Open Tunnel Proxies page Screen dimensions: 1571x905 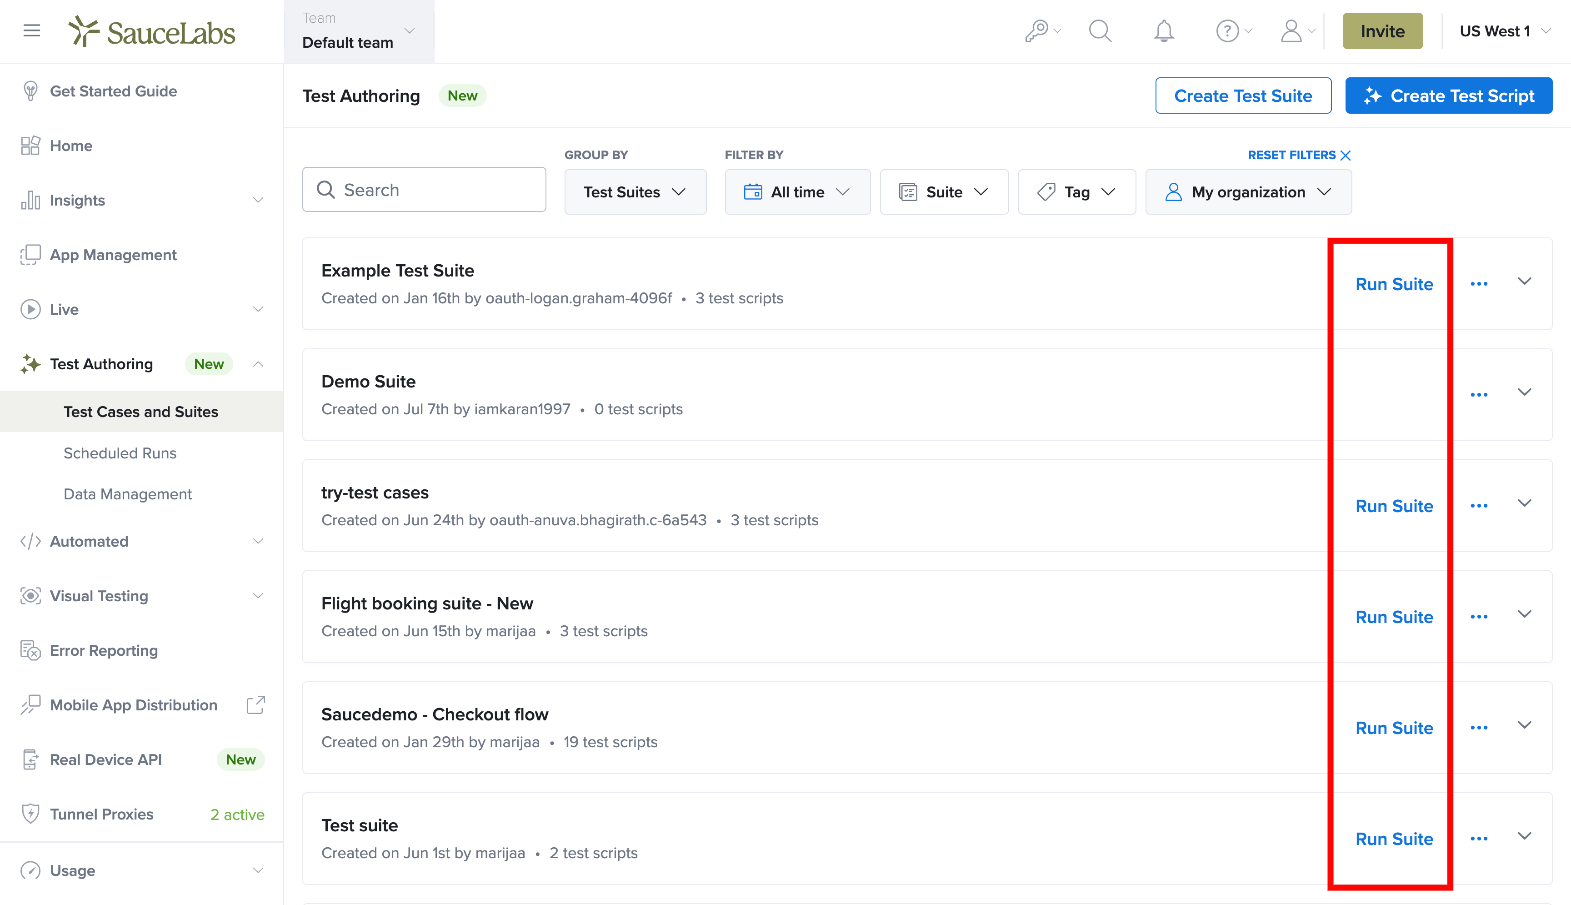(102, 814)
